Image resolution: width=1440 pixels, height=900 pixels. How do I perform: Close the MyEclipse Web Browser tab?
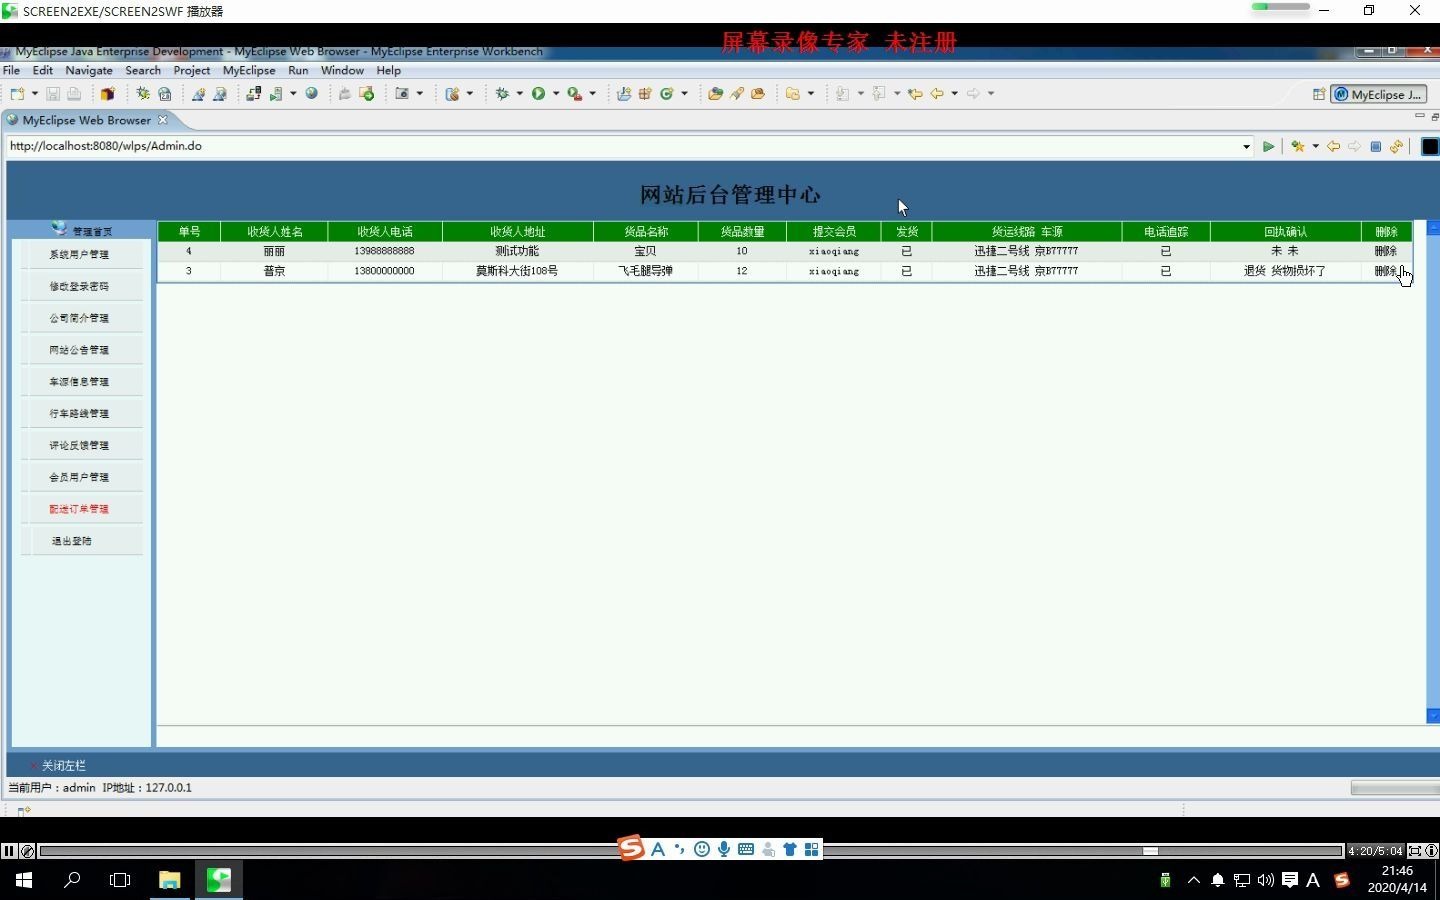(163, 120)
